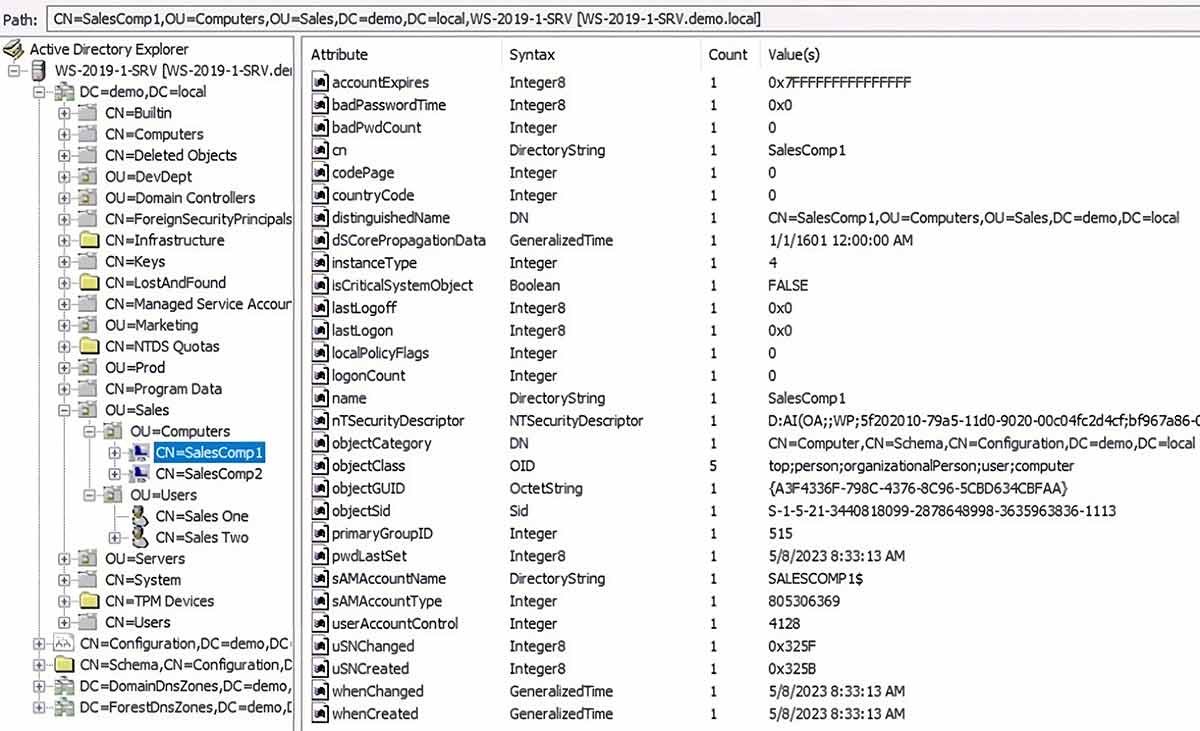The height and width of the screenshot is (731, 1200).
Task: Select CN=Users at the domain level
Action: point(138,623)
